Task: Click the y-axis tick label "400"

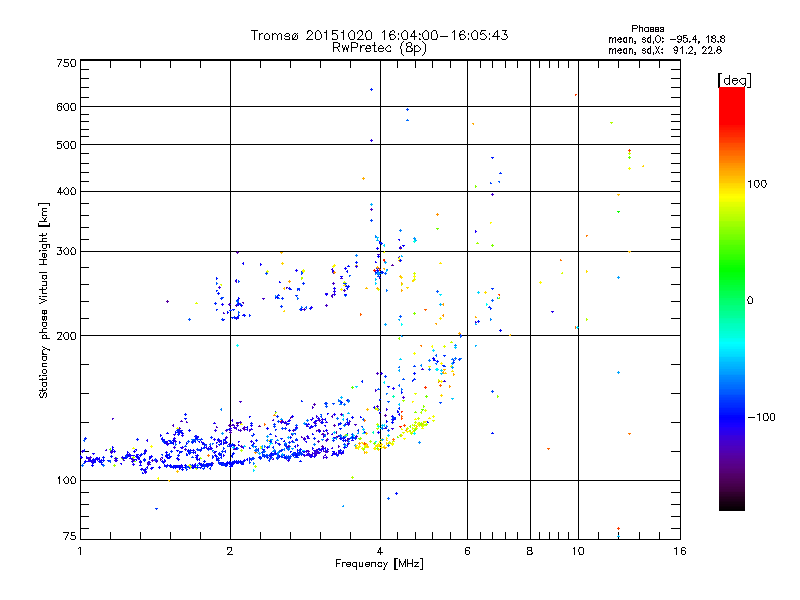Action: tap(67, 191)
